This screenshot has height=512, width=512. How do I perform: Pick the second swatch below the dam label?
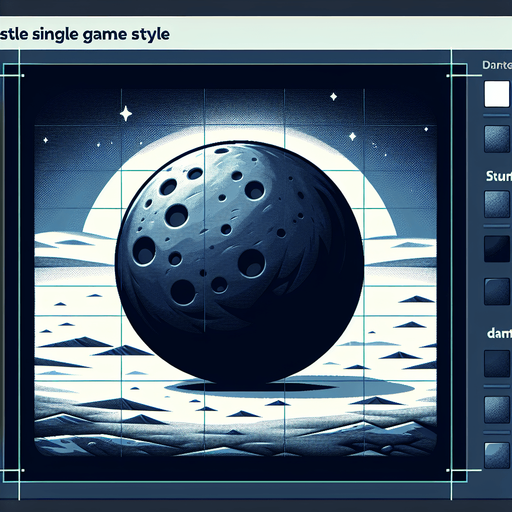click(497, 409)
